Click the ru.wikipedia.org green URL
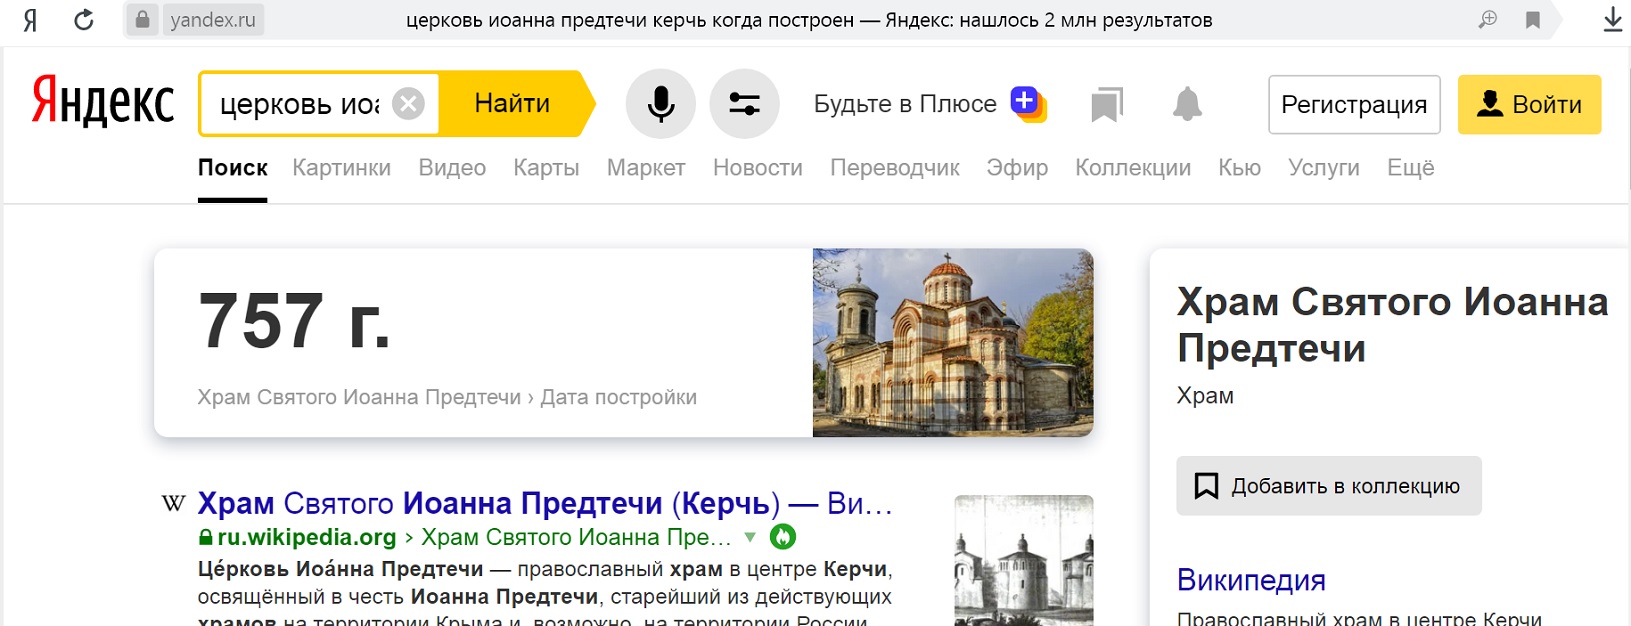Viewport: 1631px width, 626px height. (307, 537)
